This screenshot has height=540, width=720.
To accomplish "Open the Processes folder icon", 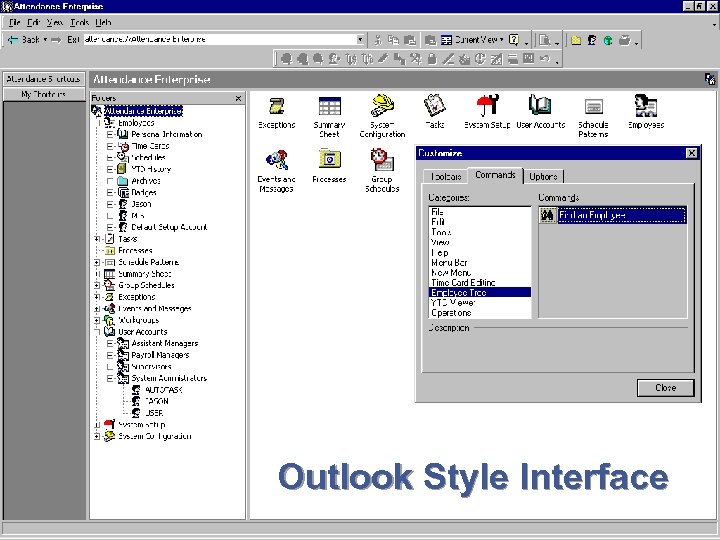I will (x=329, y=159).
